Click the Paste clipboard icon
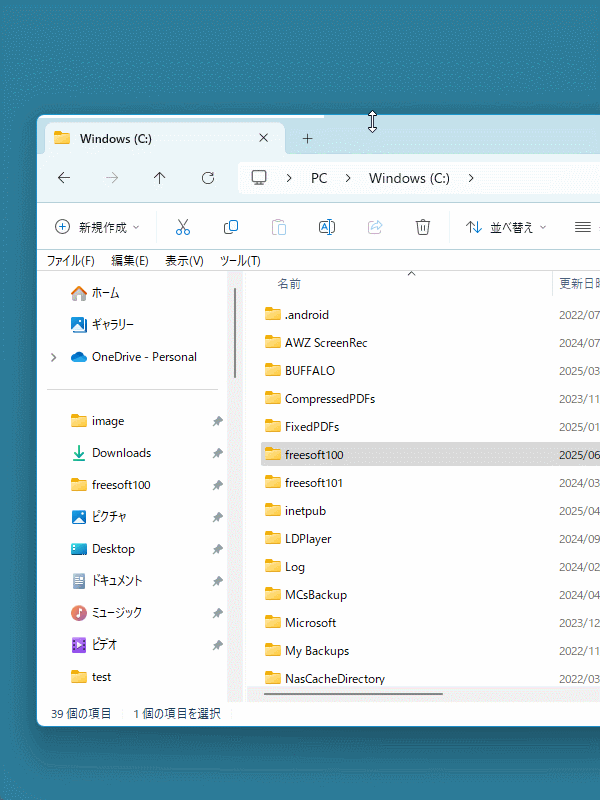The height and width of the screenshot is (800, 600). pos(279,227)
